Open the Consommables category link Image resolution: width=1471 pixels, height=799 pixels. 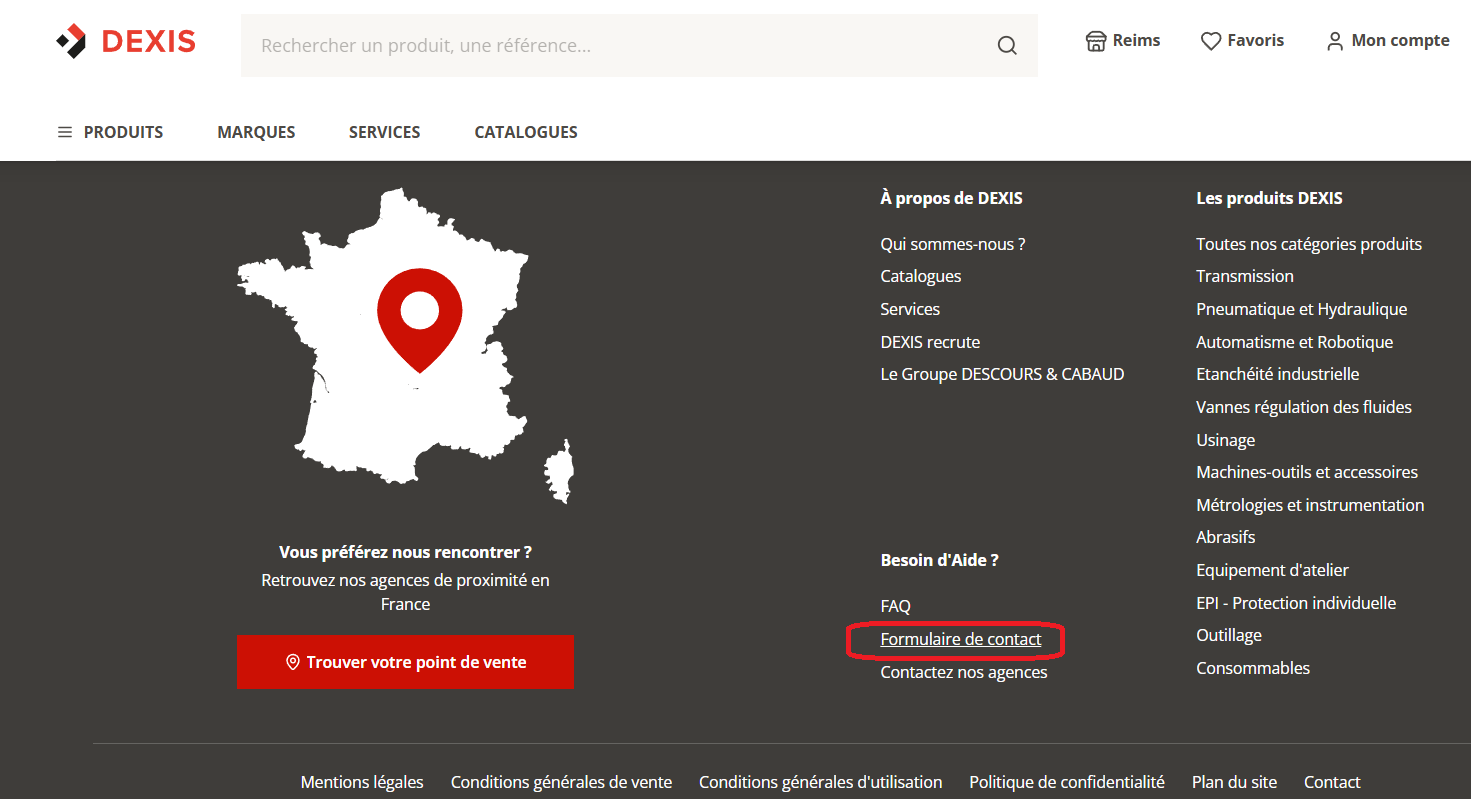click(x=1253, y=668)
